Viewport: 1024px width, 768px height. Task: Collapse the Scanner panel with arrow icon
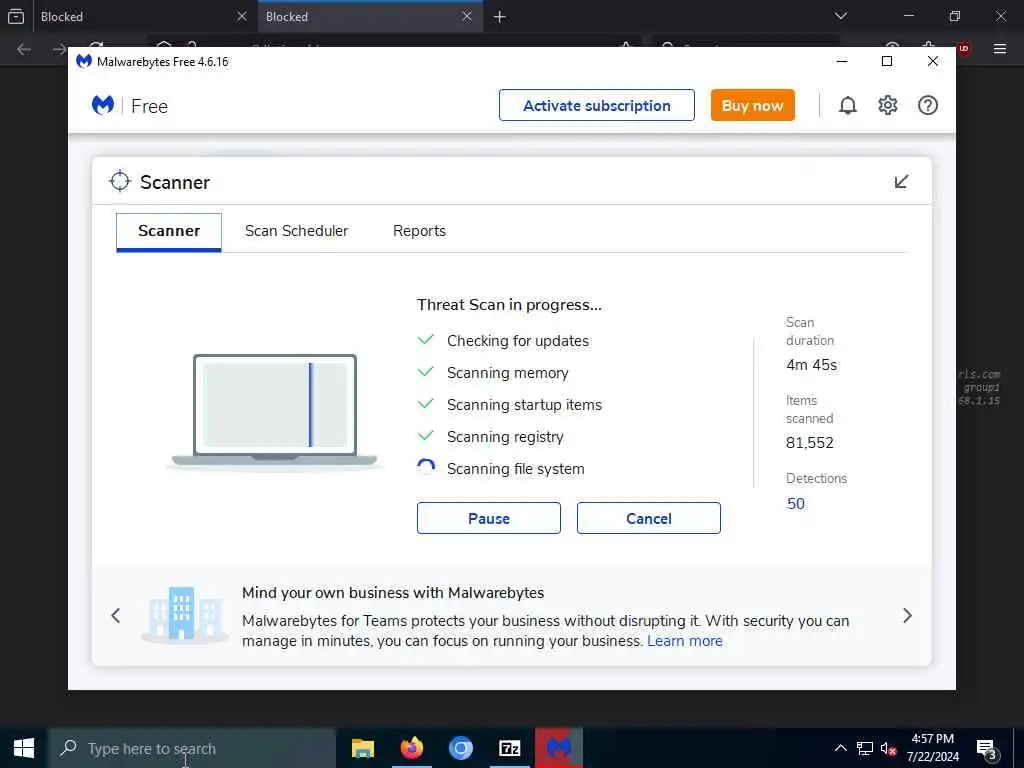pos(901,182)
